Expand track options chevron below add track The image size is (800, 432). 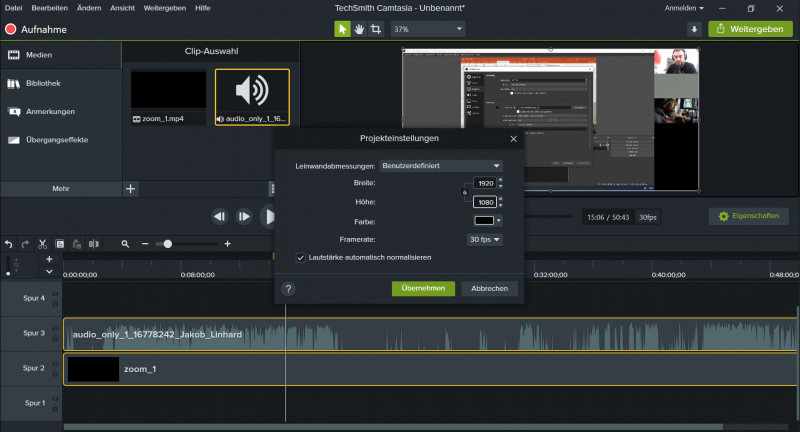point(49,272)
